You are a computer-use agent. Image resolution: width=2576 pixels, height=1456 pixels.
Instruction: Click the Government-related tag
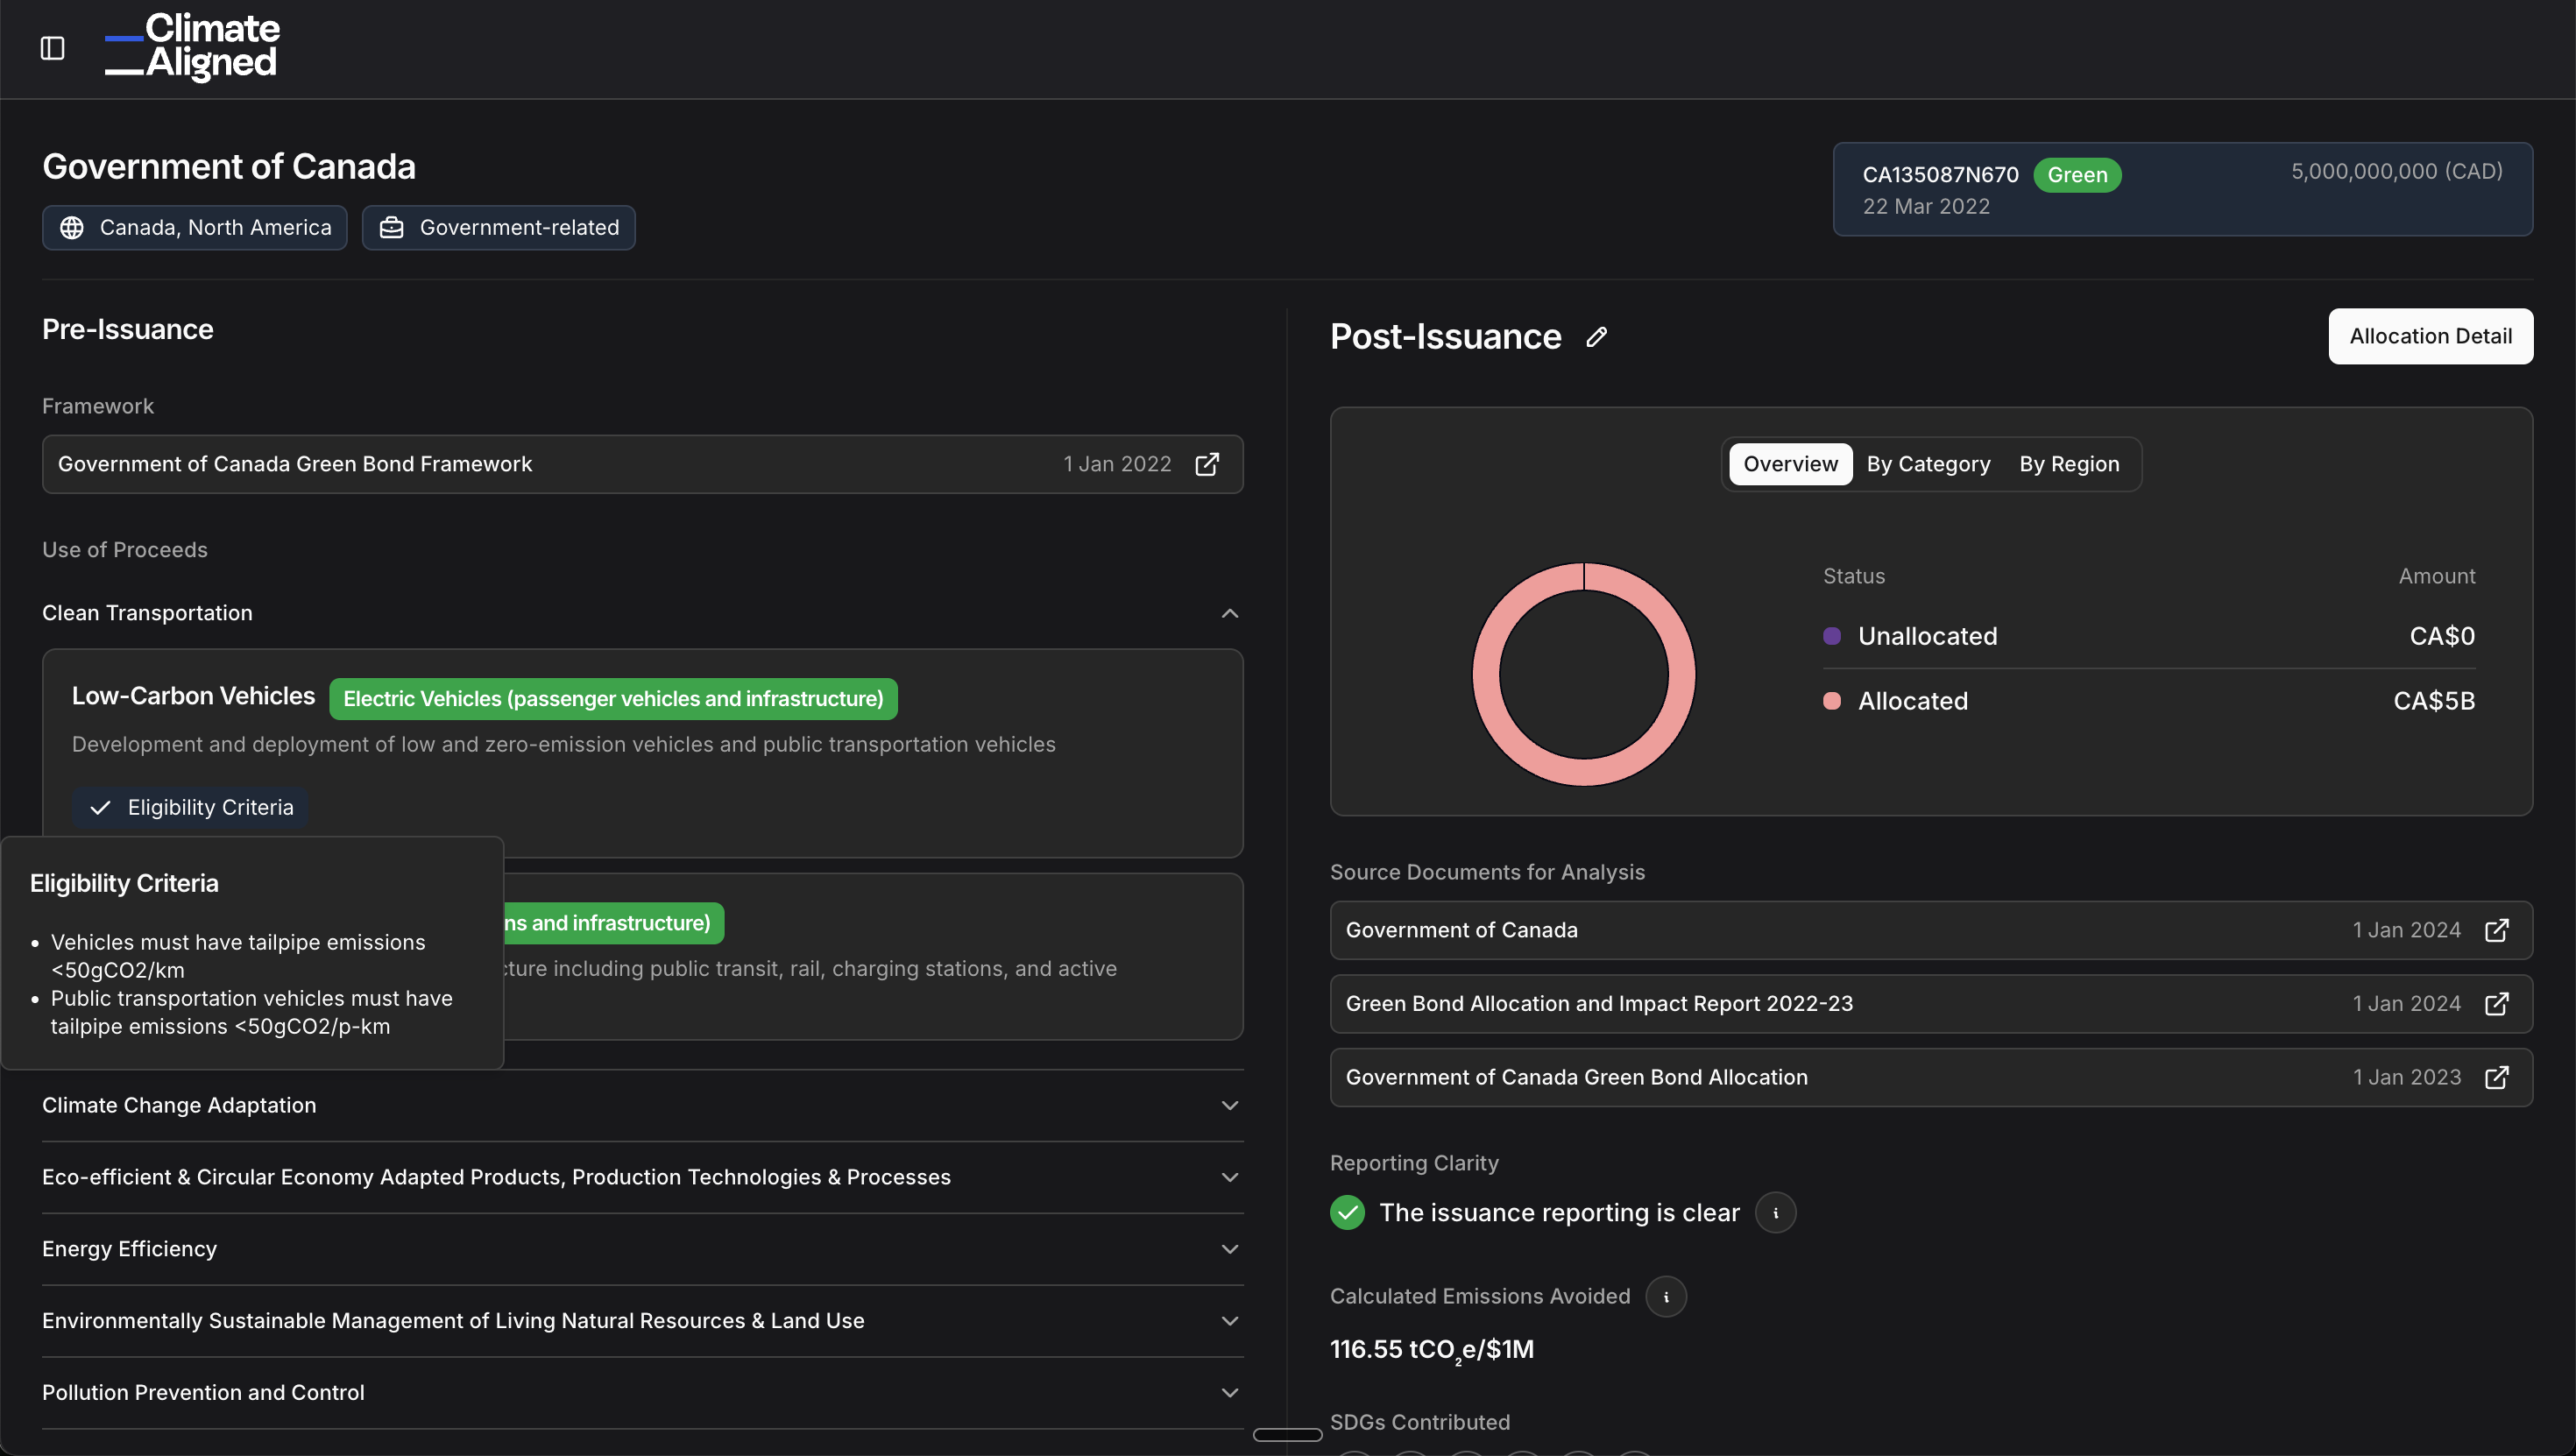coord(498,228)
